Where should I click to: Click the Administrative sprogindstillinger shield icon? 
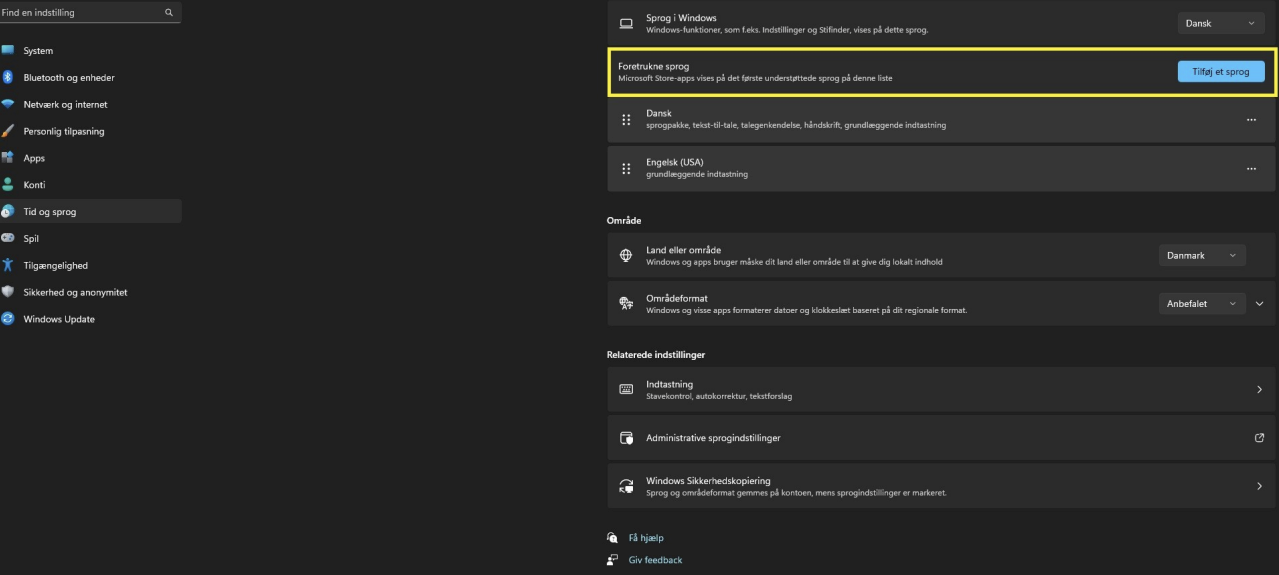[x=626, y=438]
